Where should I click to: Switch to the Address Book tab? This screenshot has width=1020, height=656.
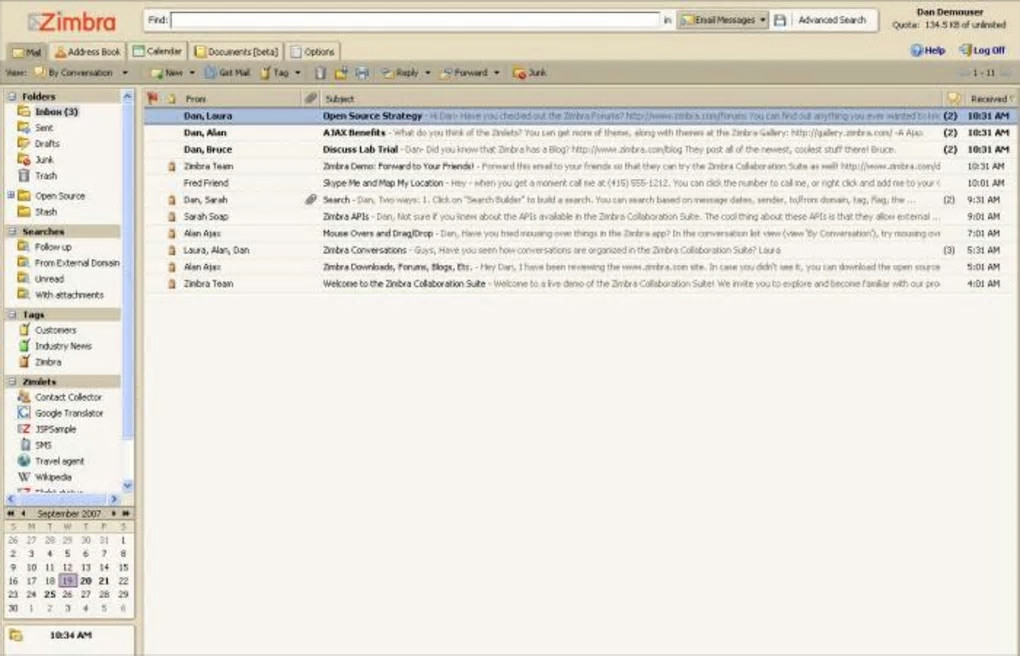(87, 51)
